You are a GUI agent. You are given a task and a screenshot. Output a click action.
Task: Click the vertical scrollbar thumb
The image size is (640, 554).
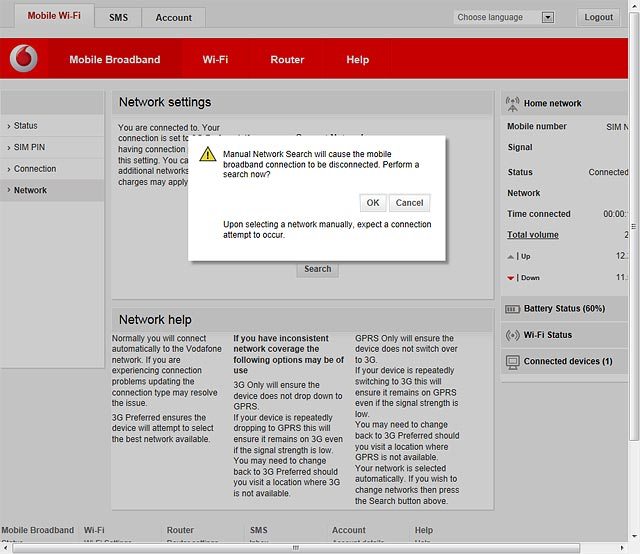634,227
